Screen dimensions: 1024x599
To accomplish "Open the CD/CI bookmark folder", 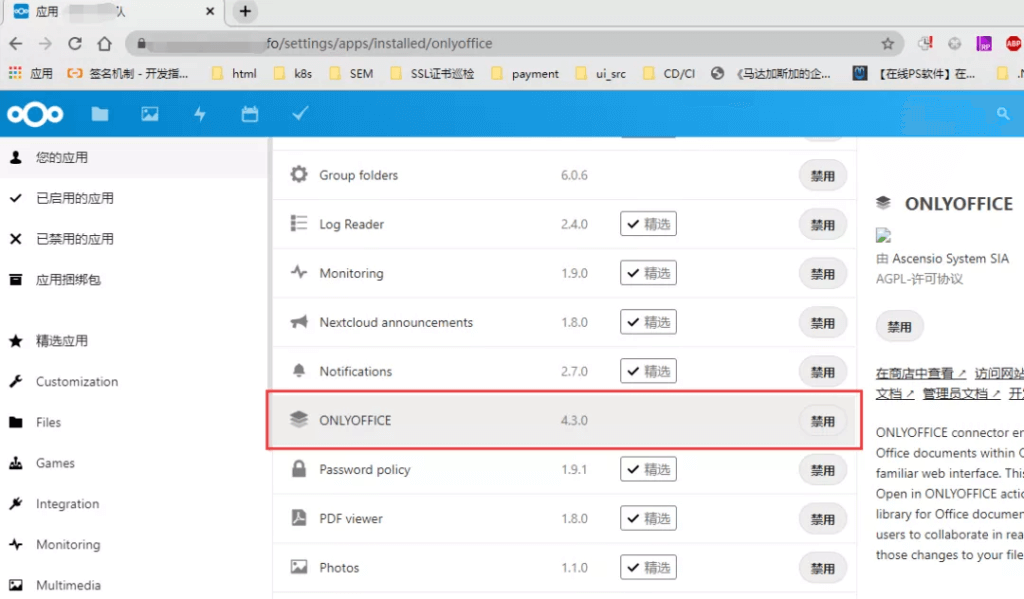I will [669, 74].
